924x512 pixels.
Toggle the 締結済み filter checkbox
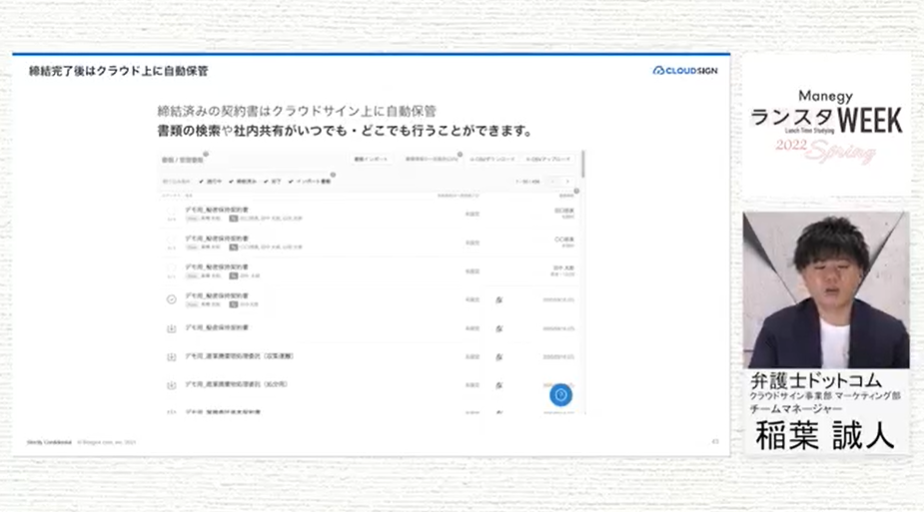[x=231, y=182]
